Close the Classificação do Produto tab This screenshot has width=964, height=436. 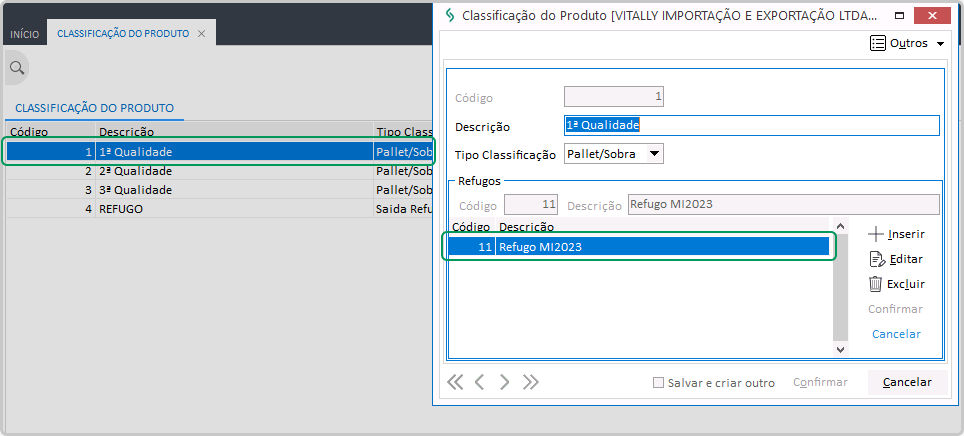click(x=201, y=34)
